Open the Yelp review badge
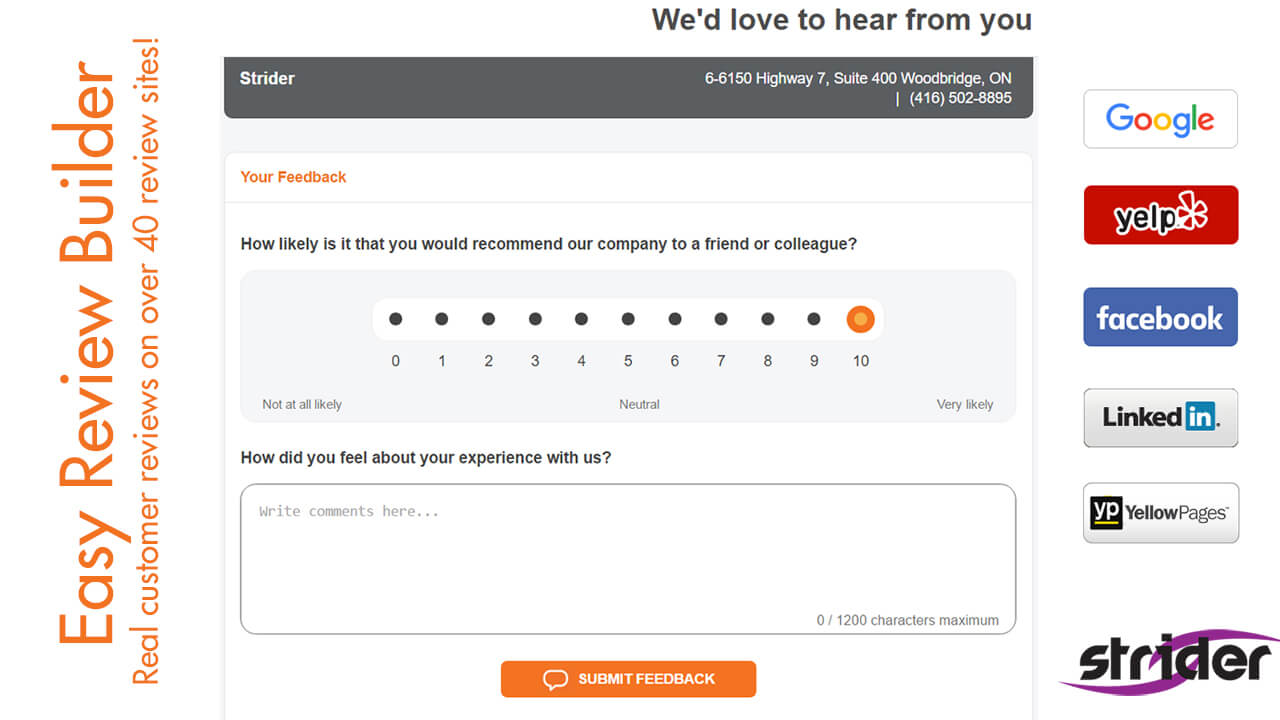Viewport: 1280px width, 720px height. click(1161, 215)
